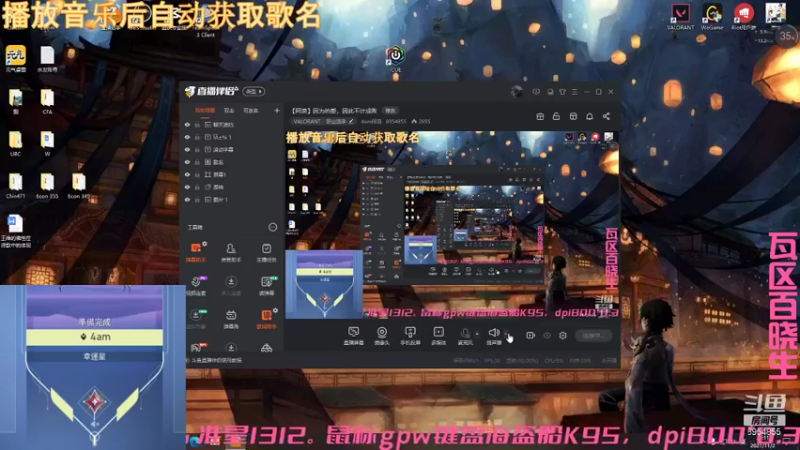This screenshot has width=800, height=450.
Task: Add a 多媒体 media source
Action: [x=438, y=335]
